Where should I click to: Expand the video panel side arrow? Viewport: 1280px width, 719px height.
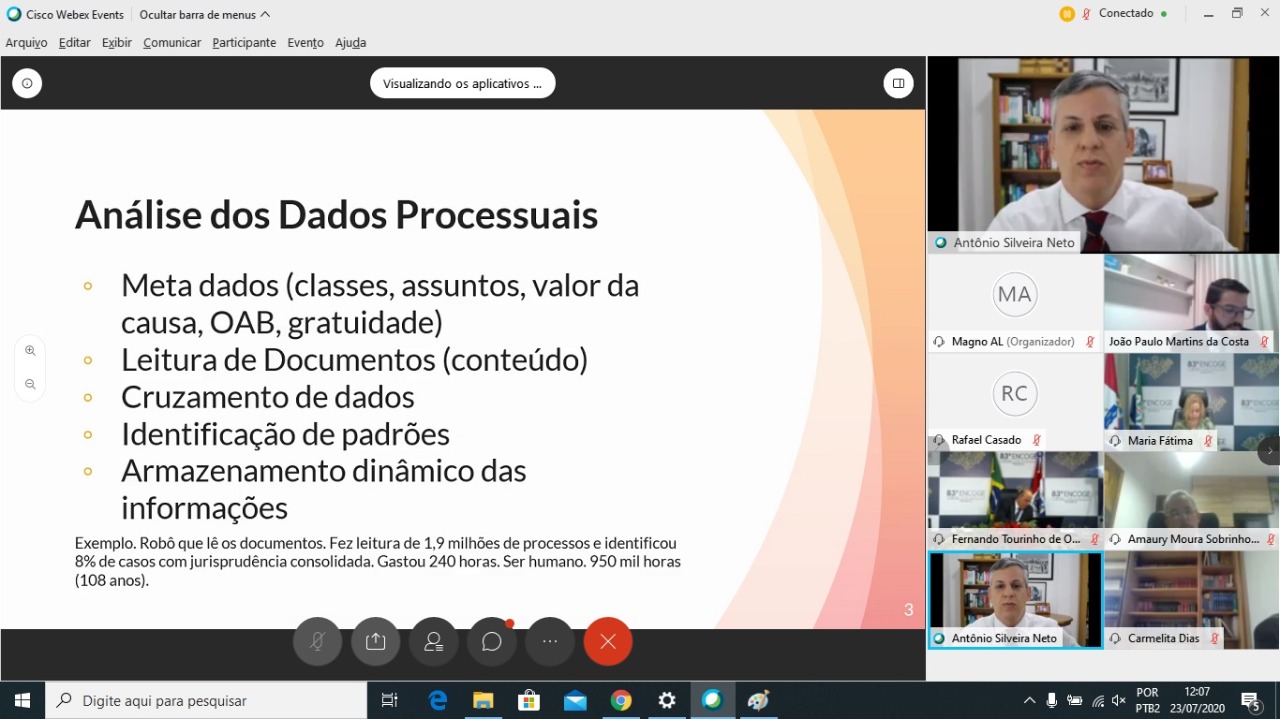[1269, 451]
